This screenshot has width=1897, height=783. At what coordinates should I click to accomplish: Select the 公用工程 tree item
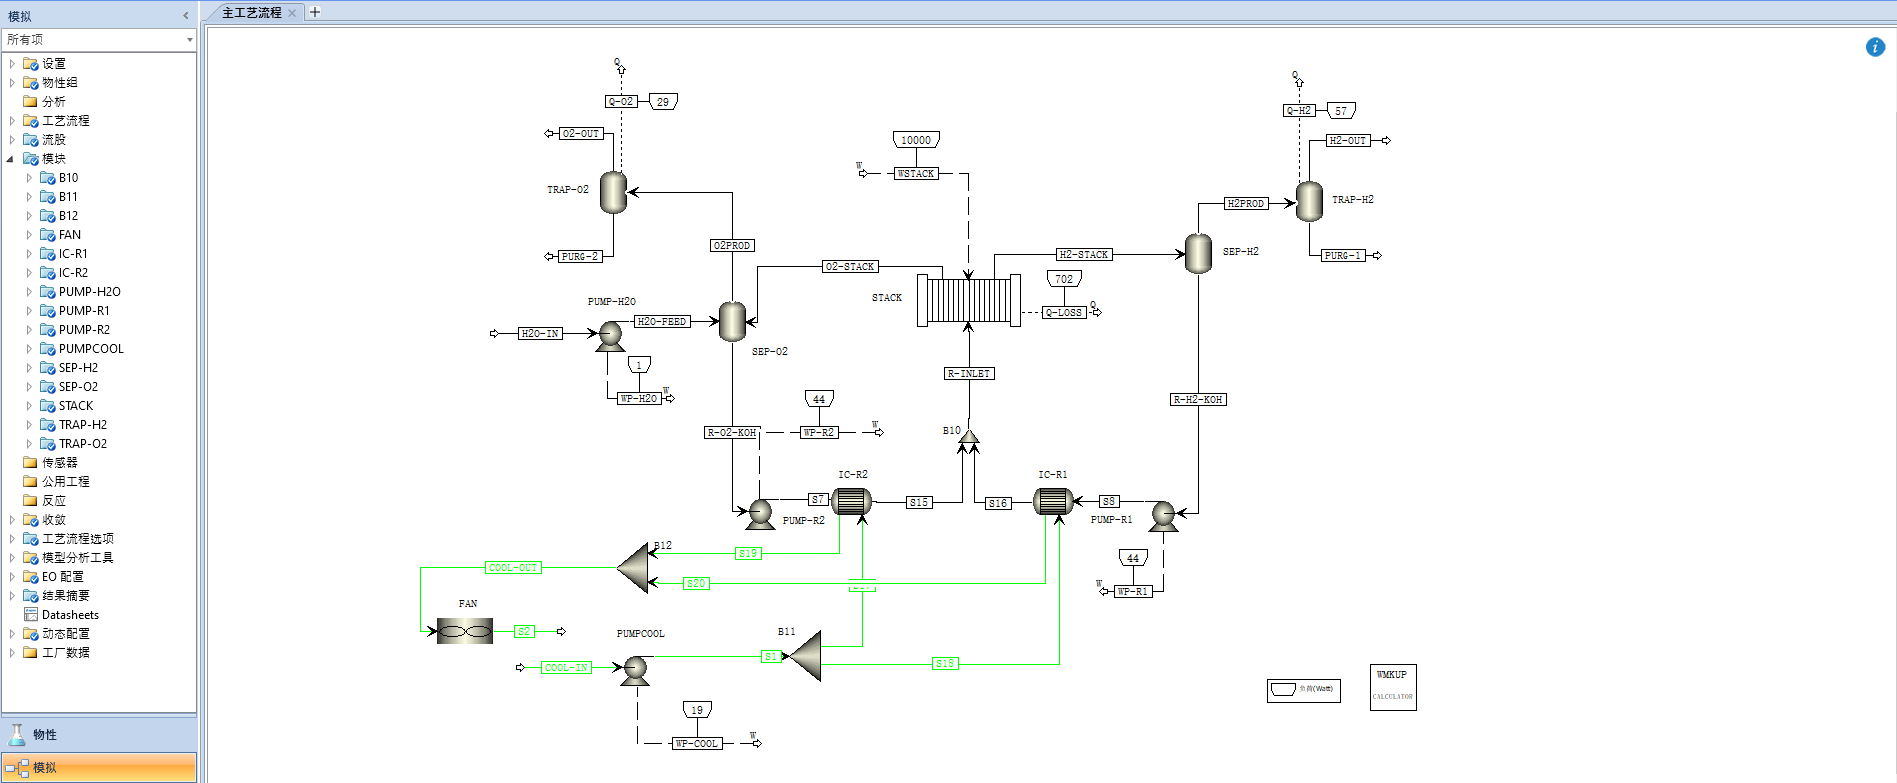(66, 482)
